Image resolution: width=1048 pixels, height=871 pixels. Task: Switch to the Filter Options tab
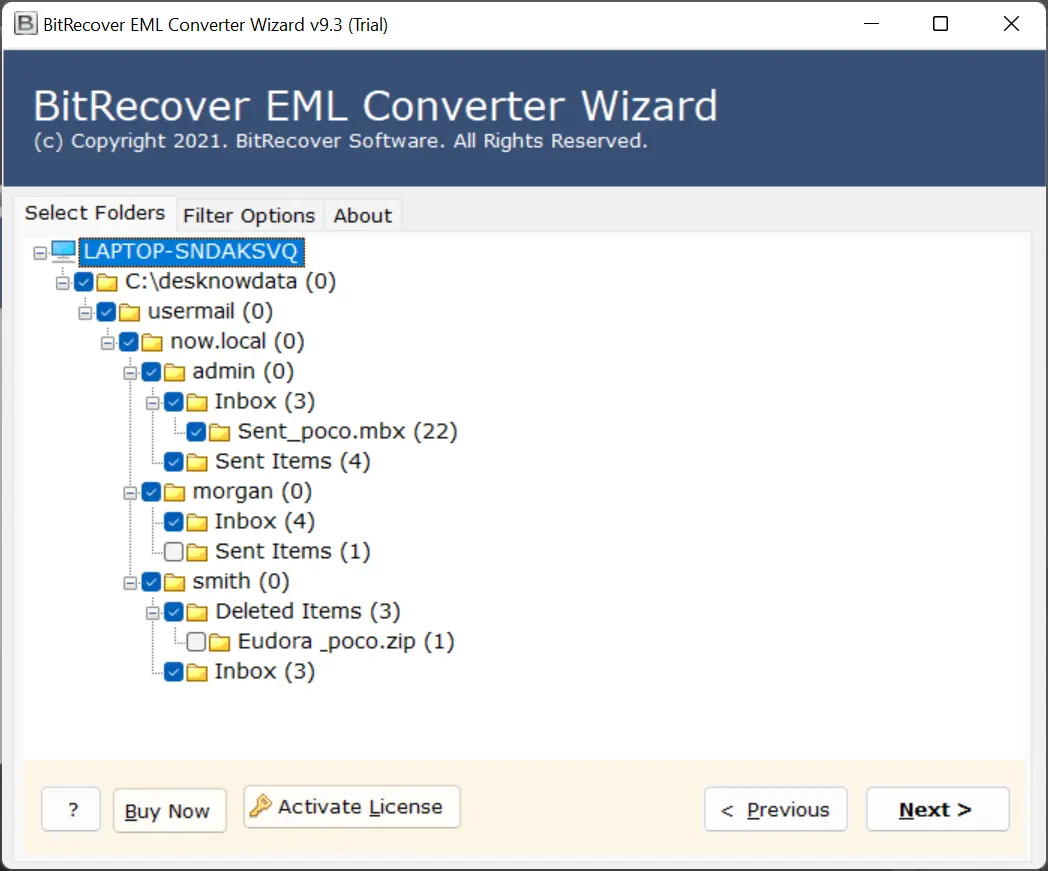[x=249, y=215]
